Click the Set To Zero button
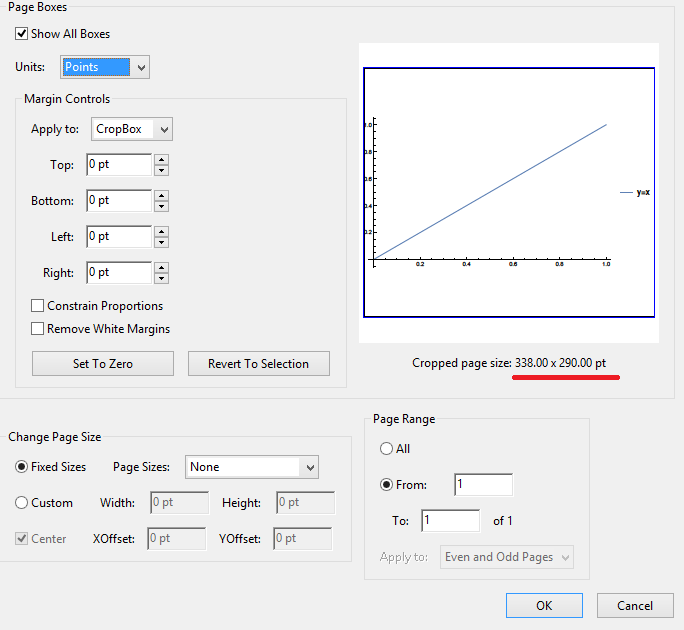The height and width of the screenshot is (630, 684). click(103, 363)
